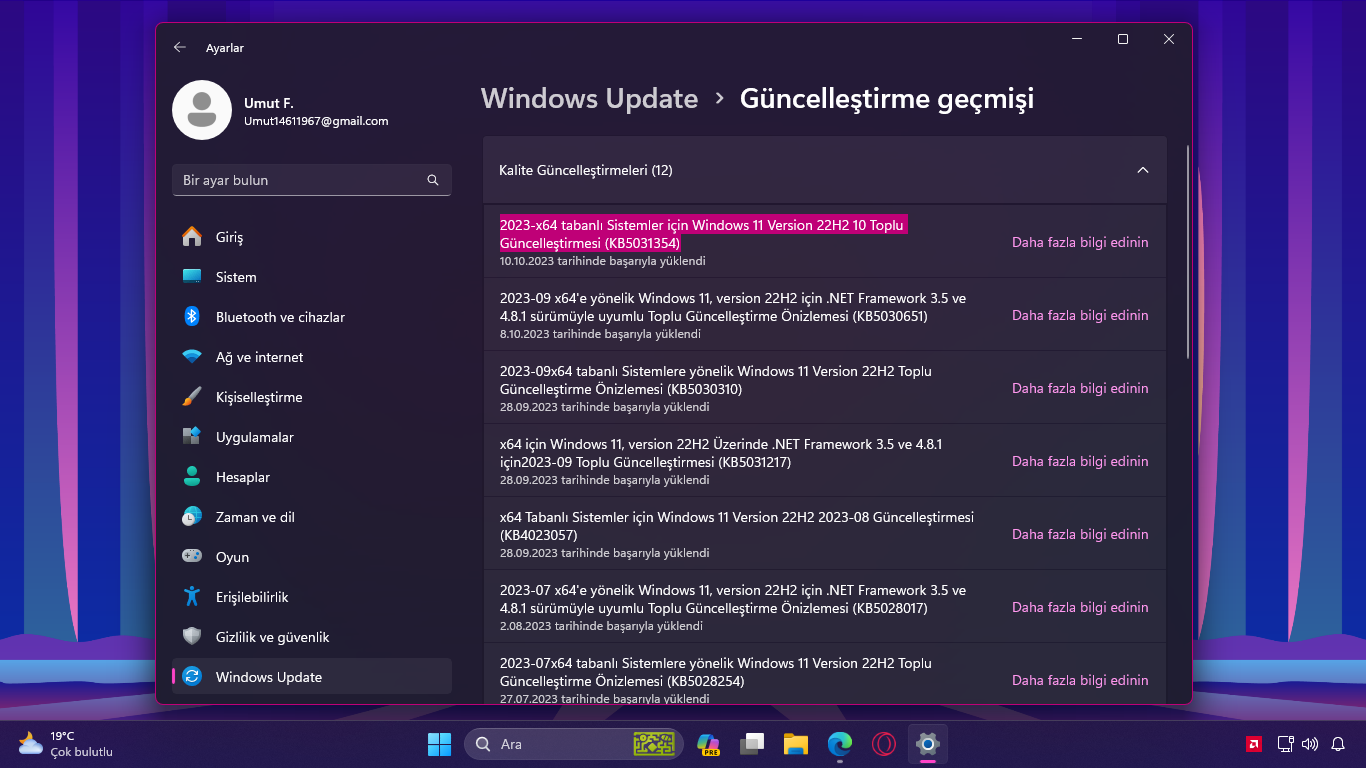Open Bluetooth ve cihazlar settings
1366x768 pixels.
[x=312, y=317]
